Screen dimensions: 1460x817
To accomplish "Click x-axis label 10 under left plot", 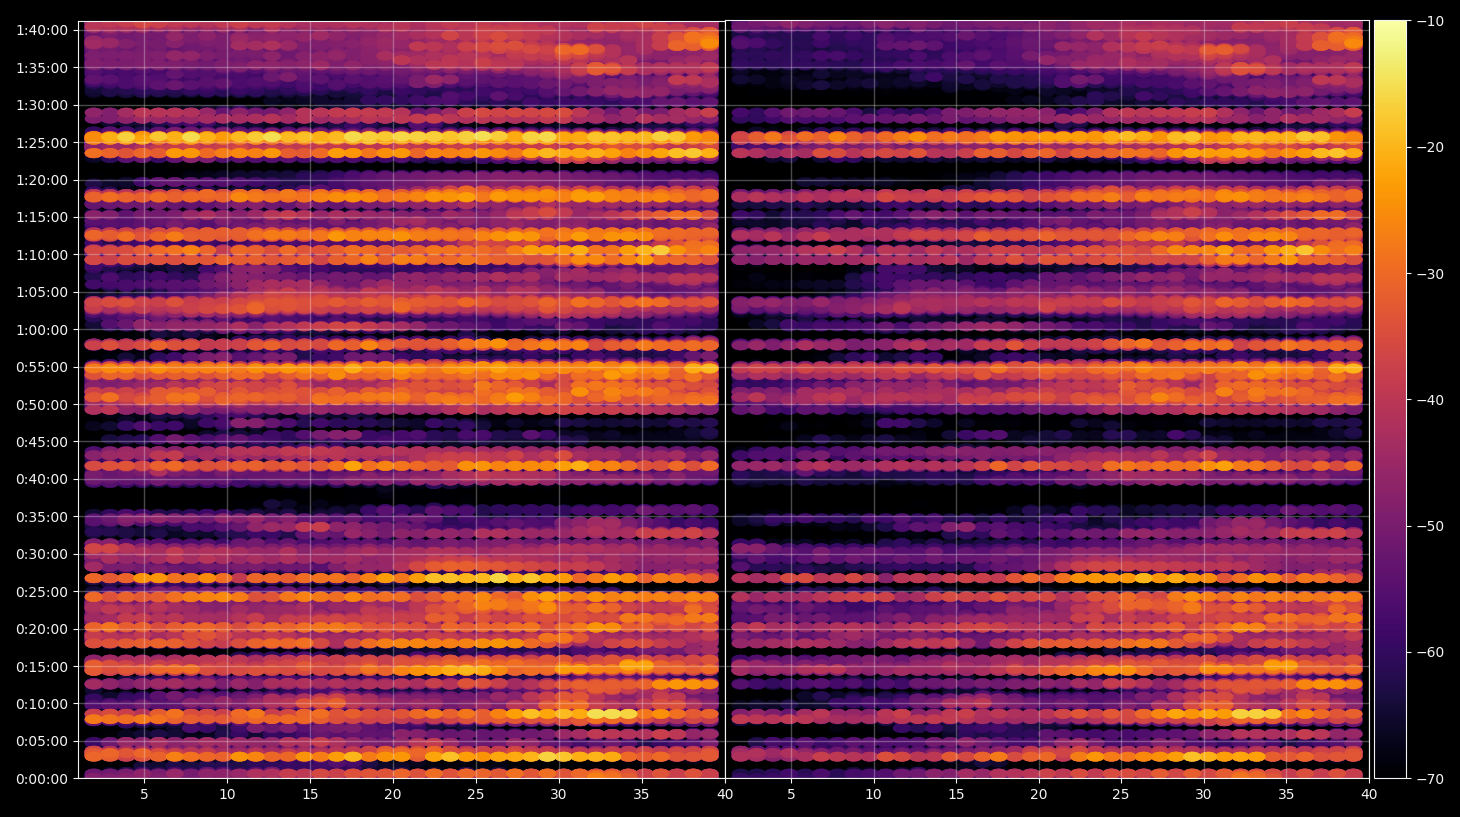I will click(227, 795).
